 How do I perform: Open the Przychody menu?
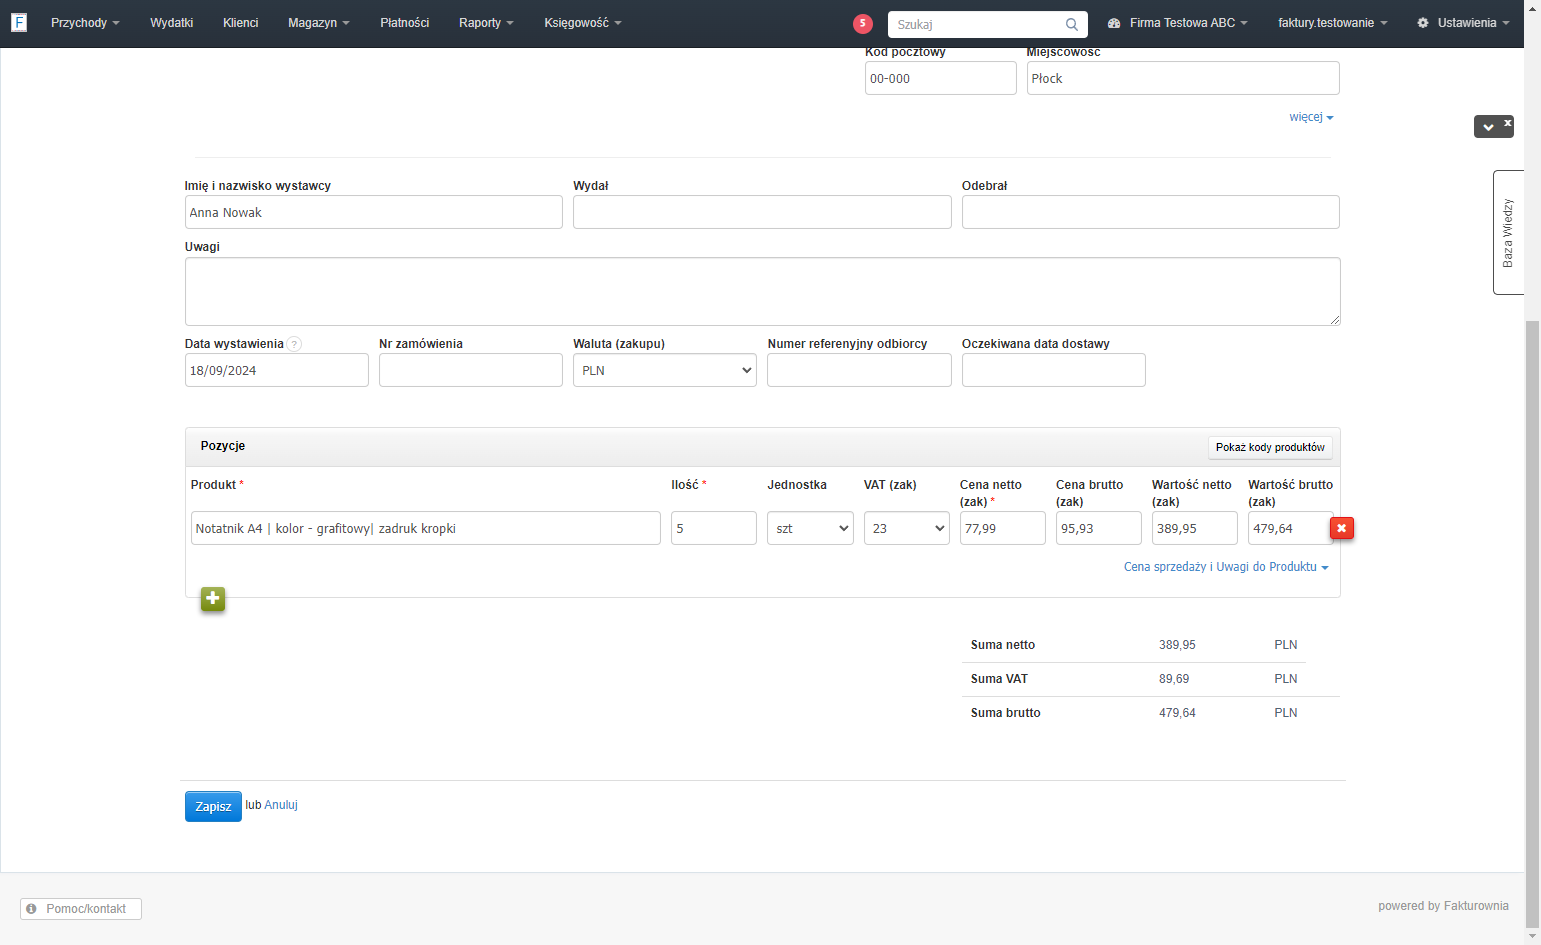[85, 23]
